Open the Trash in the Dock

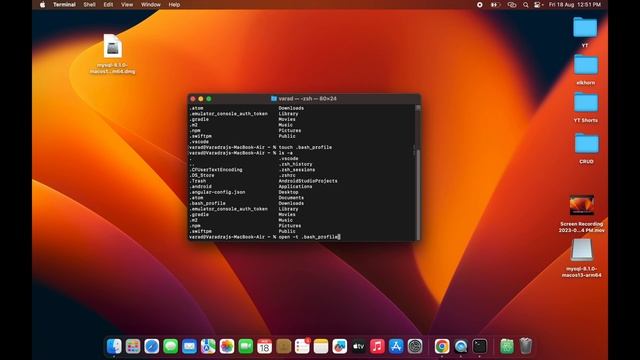coord(526,346)
